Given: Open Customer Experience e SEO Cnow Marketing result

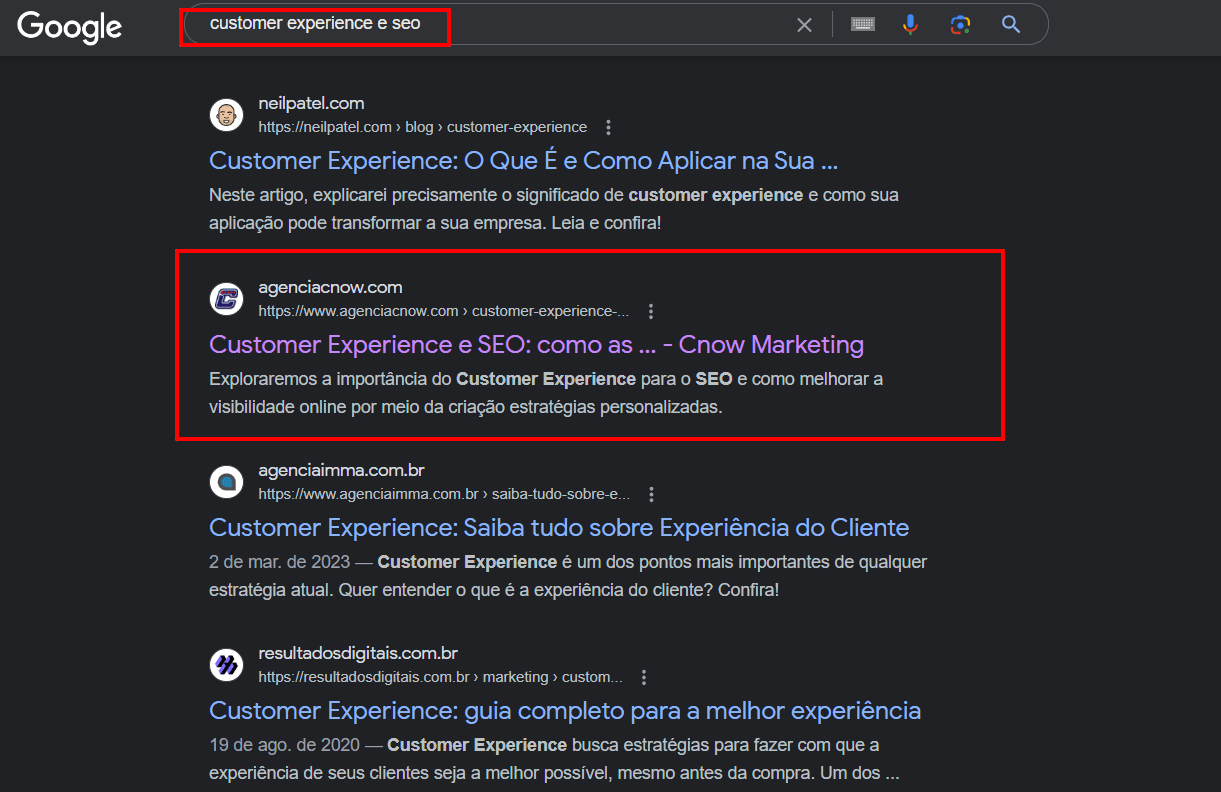Looking at the screenshot, I should click(536, 345).
